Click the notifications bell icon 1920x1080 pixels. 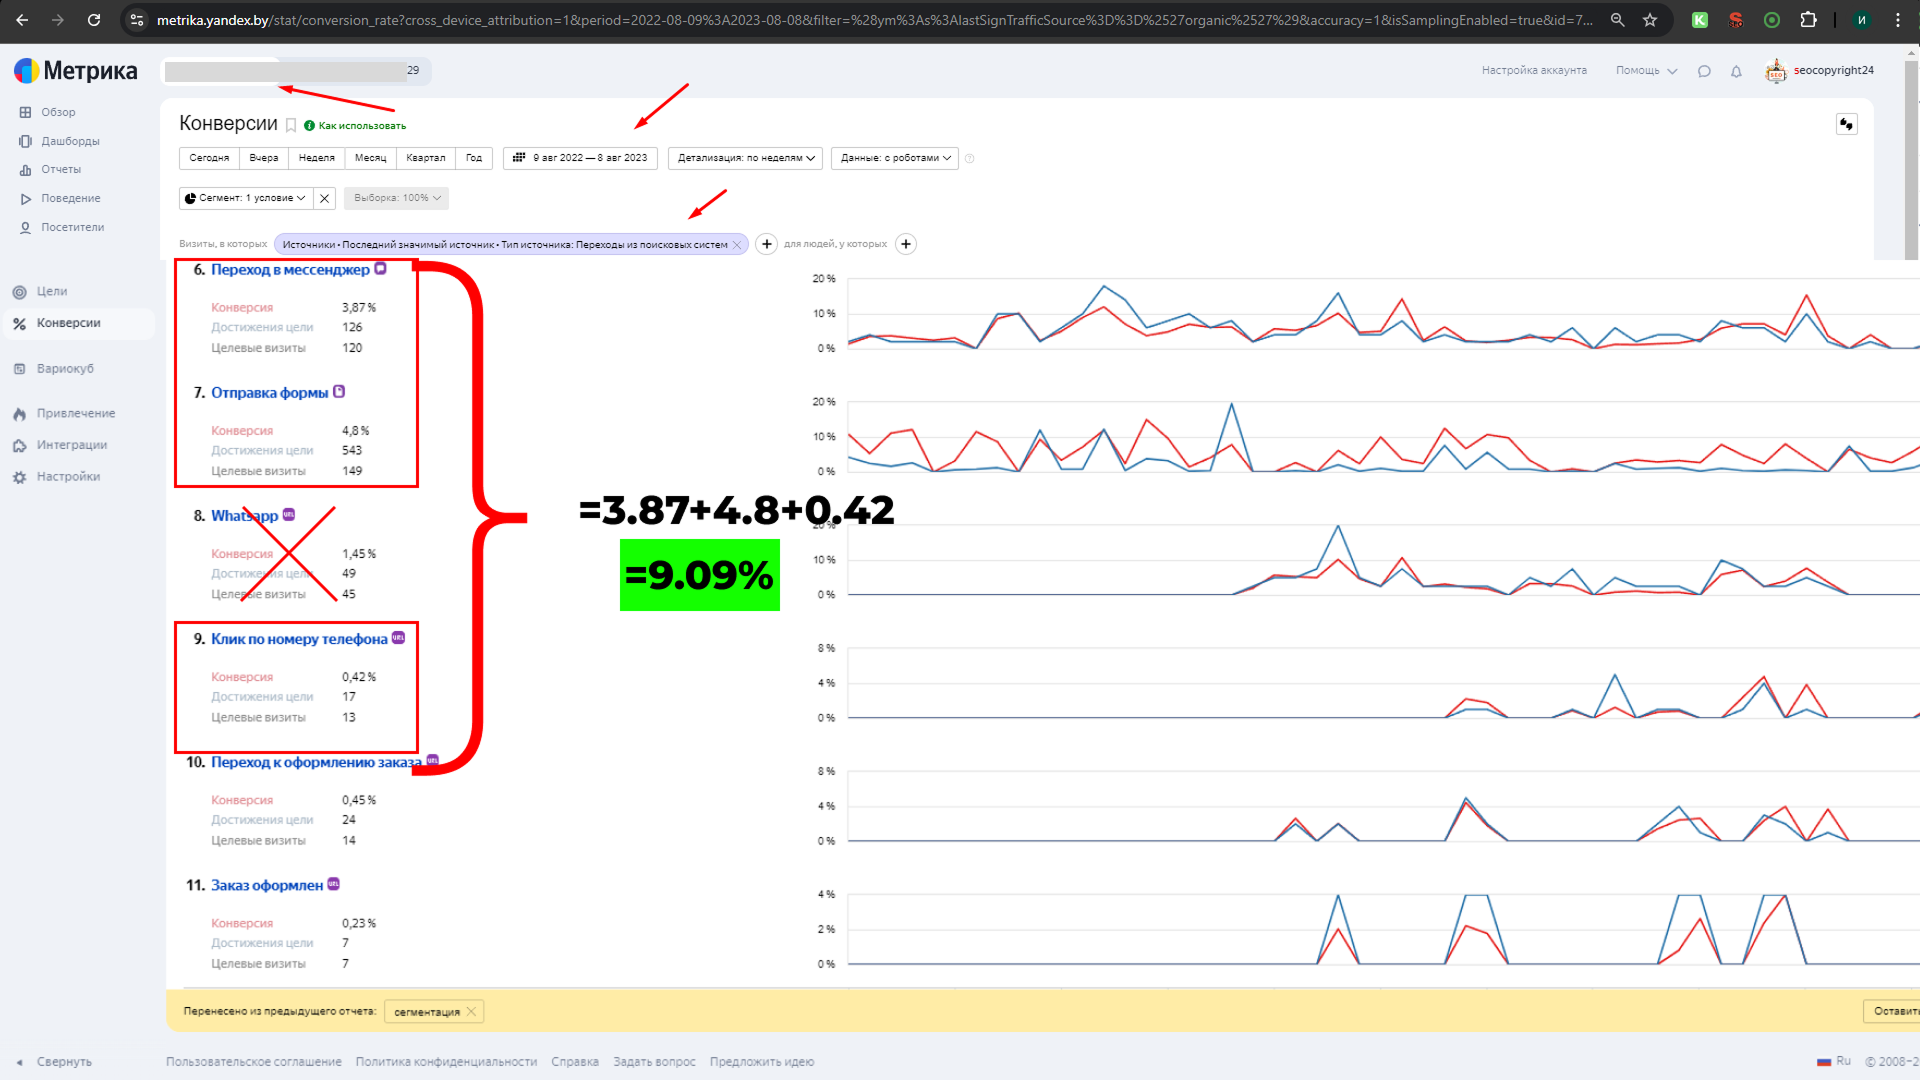click(1736, 71)
